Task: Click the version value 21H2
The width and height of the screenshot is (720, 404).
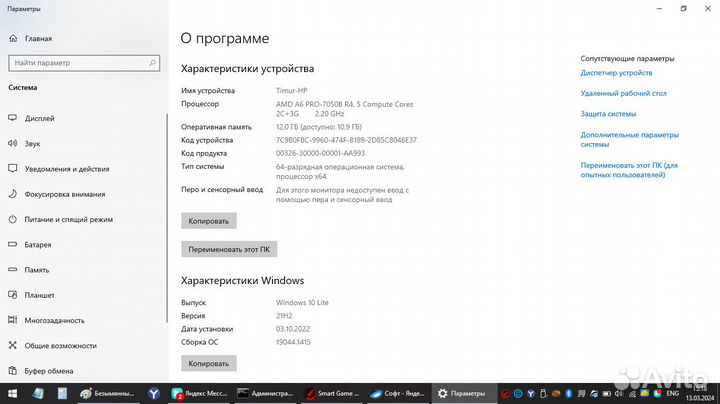Action: (284, 316)
